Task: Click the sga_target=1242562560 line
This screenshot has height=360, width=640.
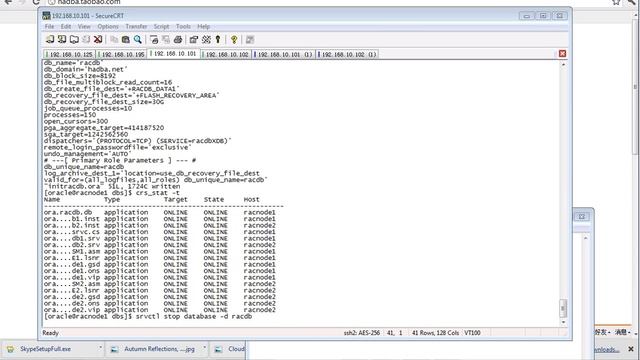Action: click(86, 134)
